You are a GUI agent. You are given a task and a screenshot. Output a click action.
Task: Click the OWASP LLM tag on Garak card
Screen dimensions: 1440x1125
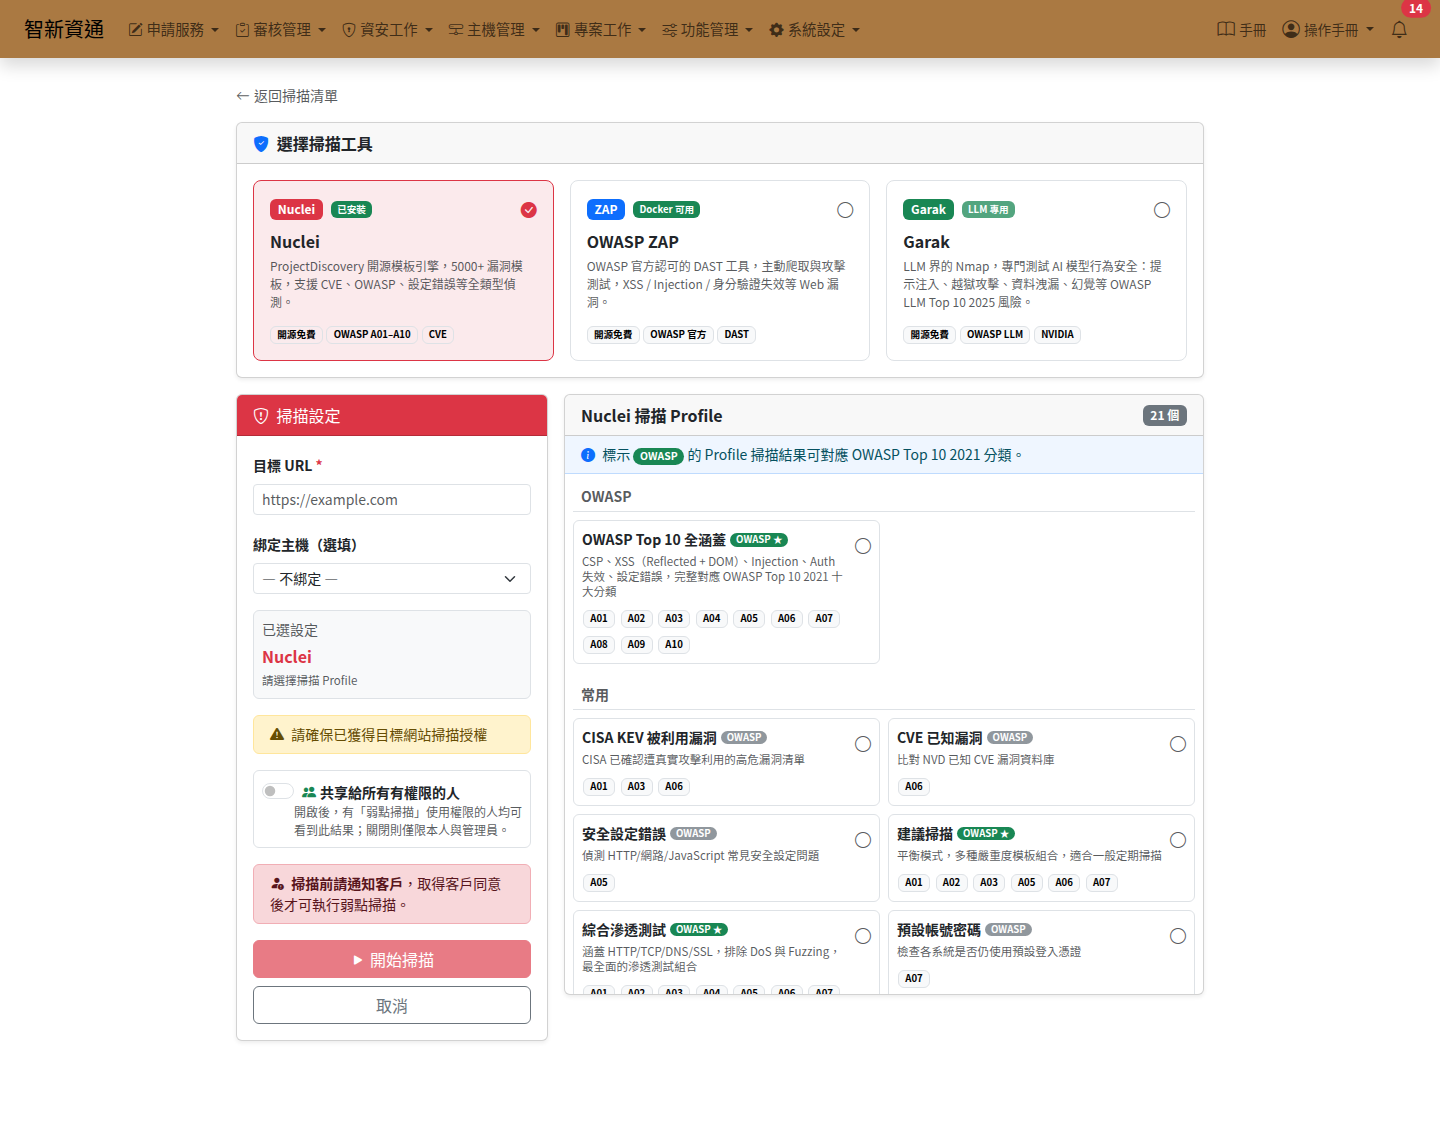point(995,334)
